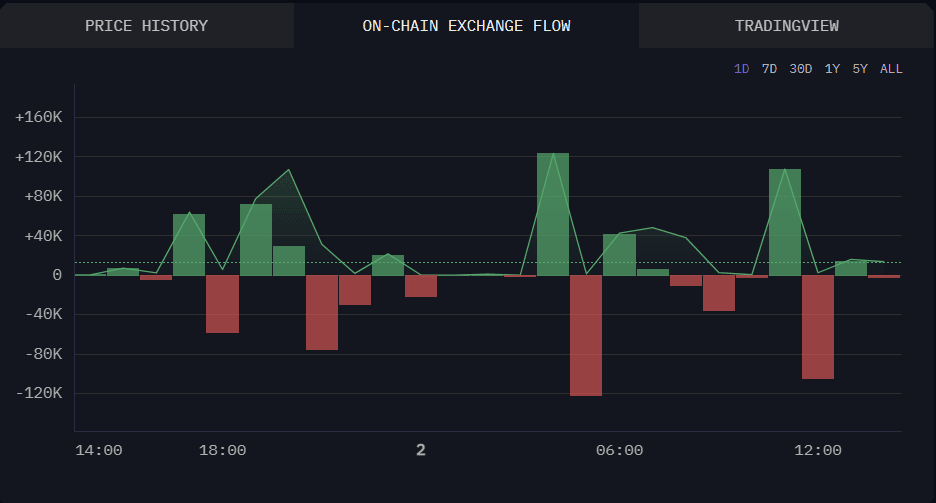The width and height of the screenshot is (936, 503).
Task: Click the 06:00 time axis label
Action: pos(619,451)
